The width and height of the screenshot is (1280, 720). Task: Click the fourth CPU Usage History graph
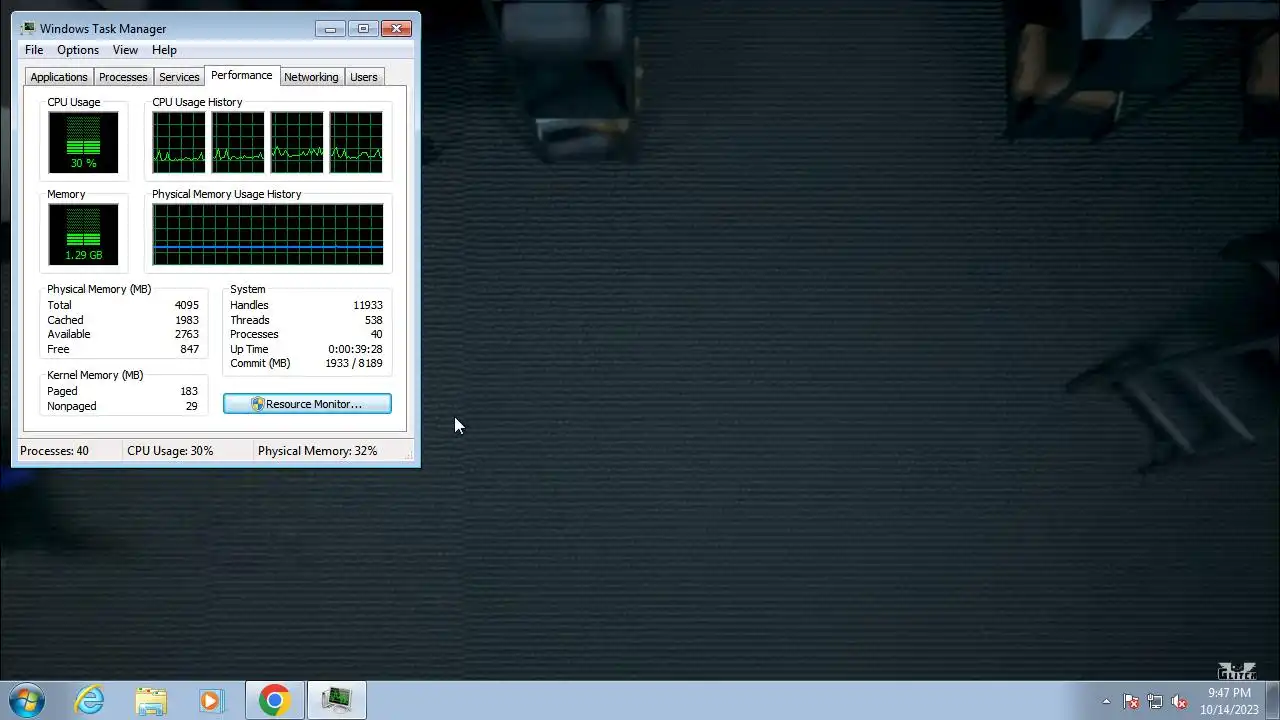click(356, 142)
